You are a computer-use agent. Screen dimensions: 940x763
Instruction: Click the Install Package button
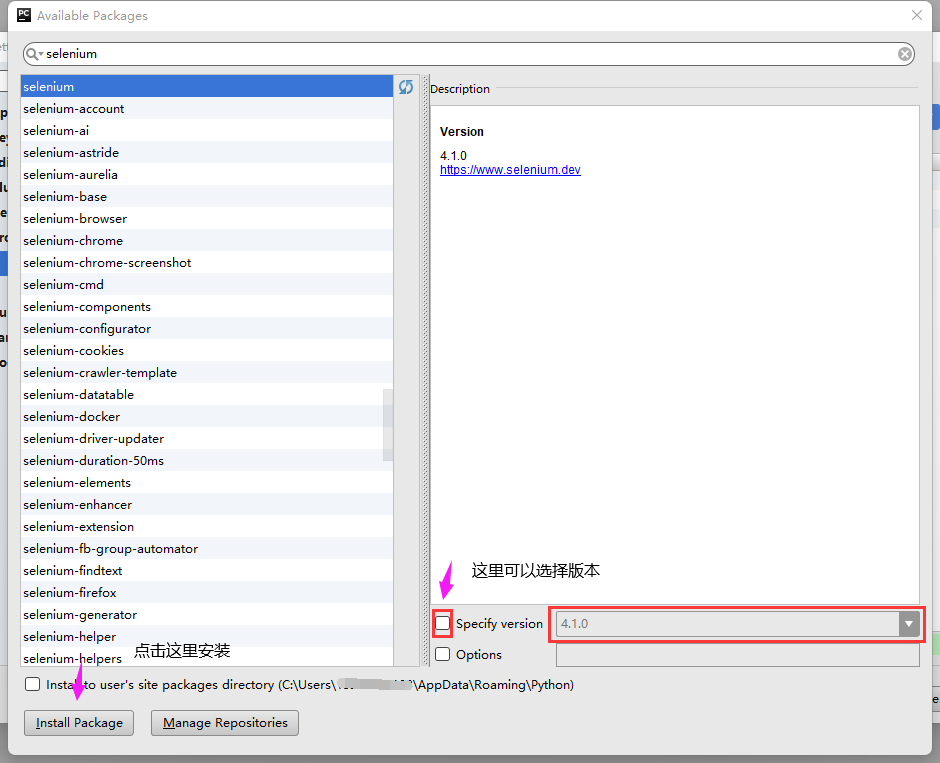(x=79, y=723)
